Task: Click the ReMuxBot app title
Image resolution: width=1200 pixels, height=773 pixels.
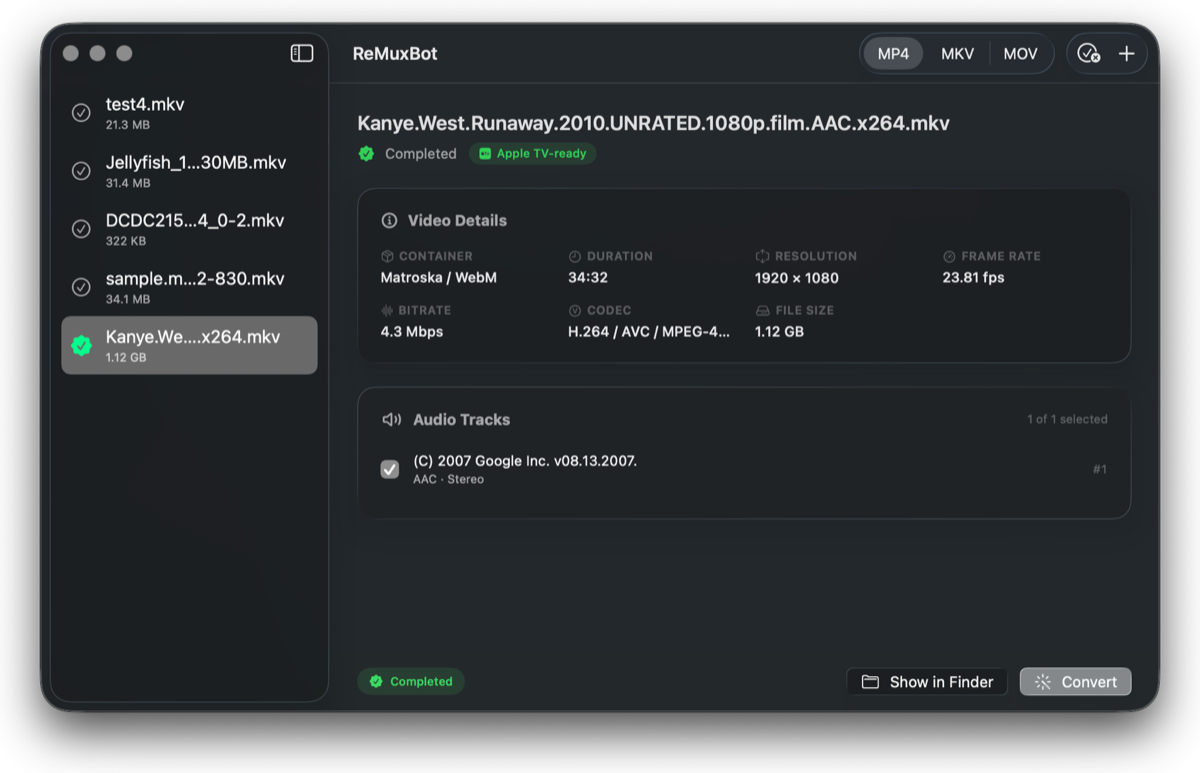Action: point(395,54)
